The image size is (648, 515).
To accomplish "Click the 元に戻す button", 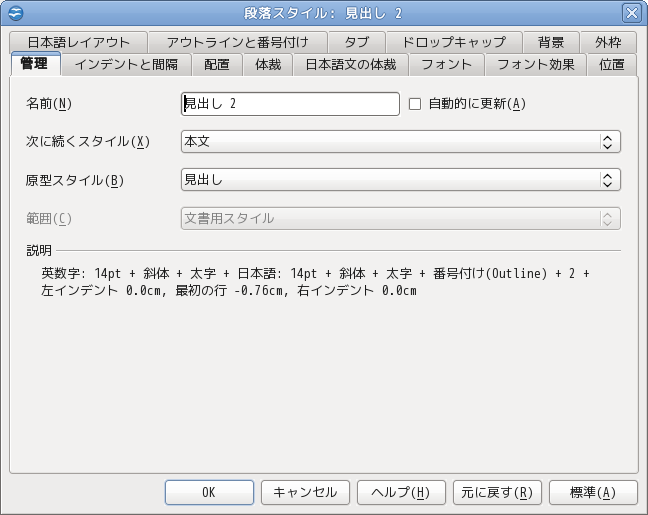I will click(x=497, y=492).
